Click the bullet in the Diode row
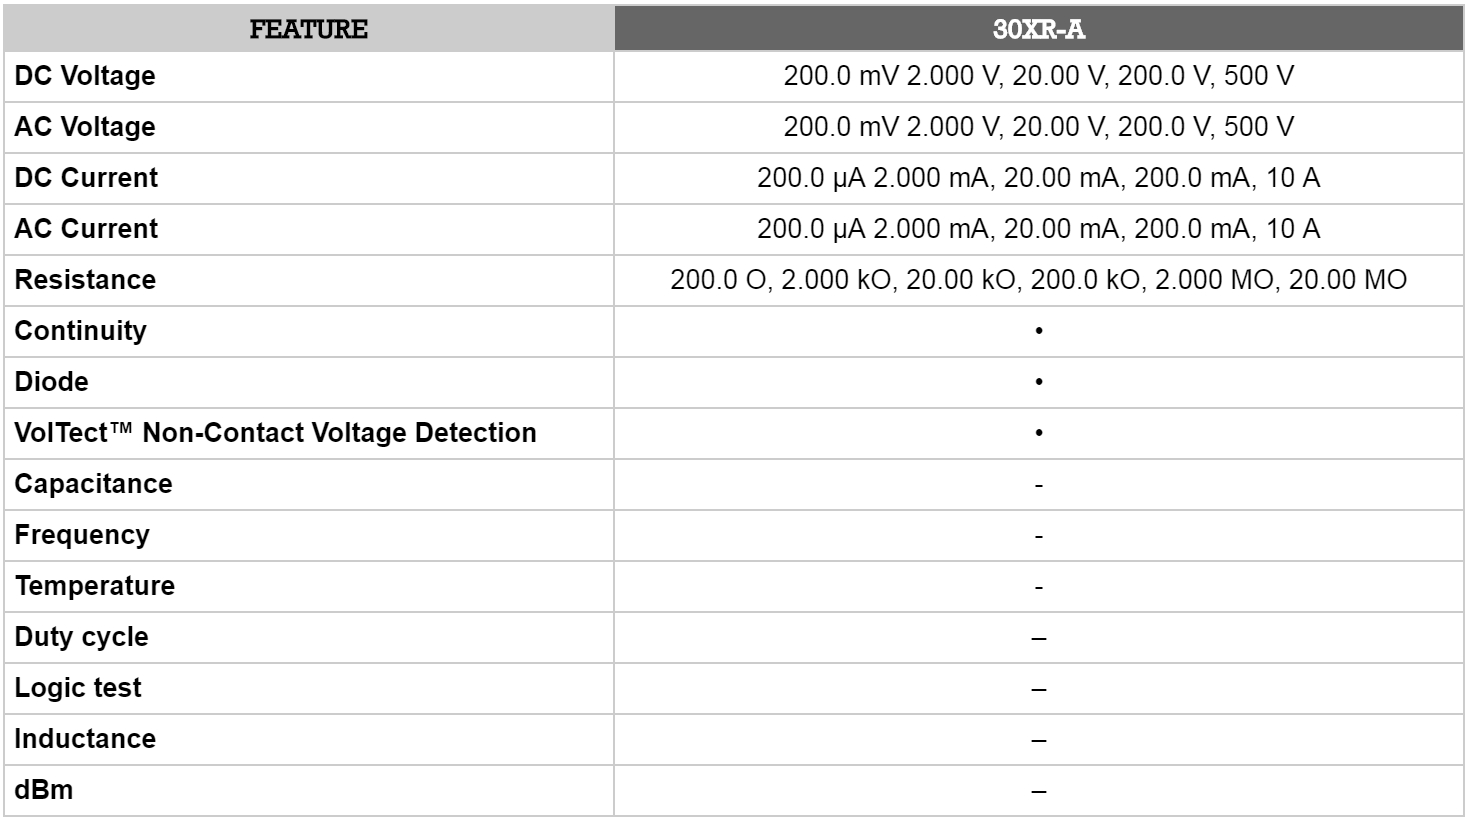Viewport: 1468px width, 819px height. 1039,382
